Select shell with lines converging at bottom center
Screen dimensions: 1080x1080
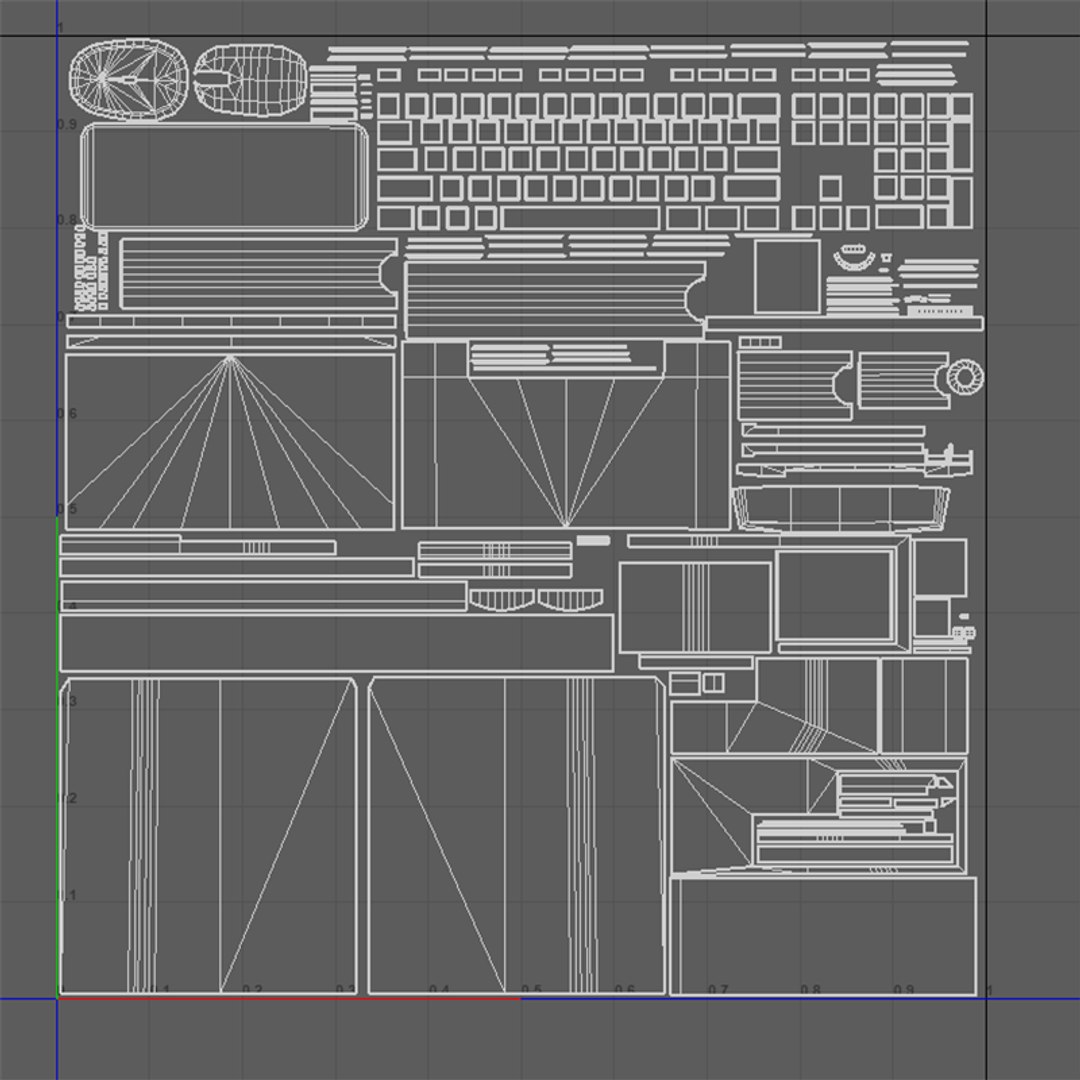click(566, 434)
